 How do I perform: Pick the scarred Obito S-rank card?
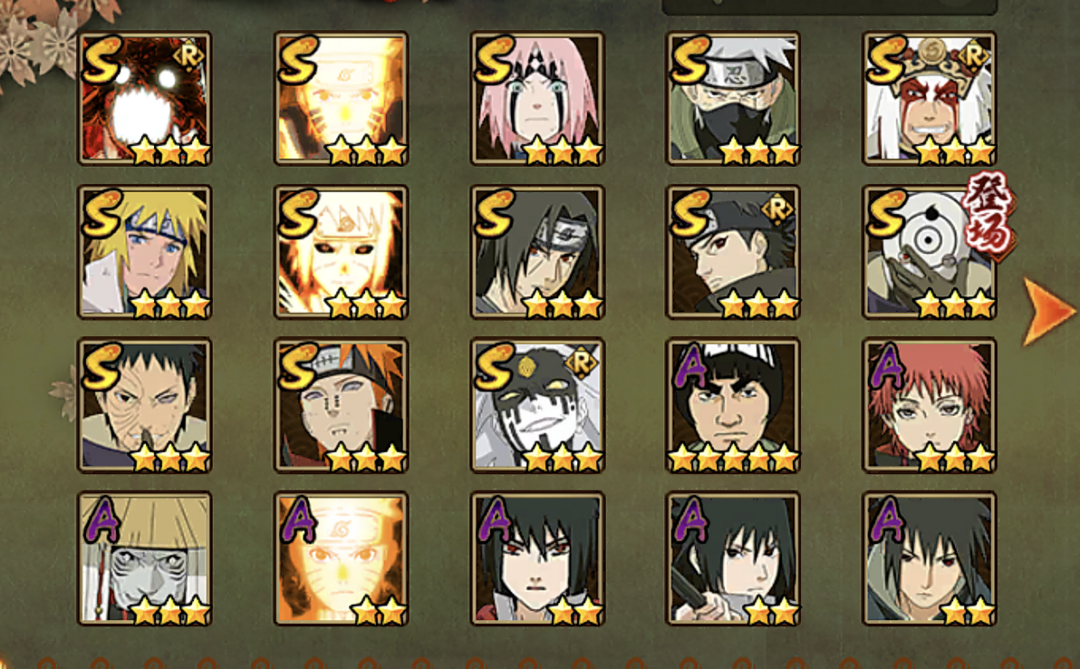(145, 405)
